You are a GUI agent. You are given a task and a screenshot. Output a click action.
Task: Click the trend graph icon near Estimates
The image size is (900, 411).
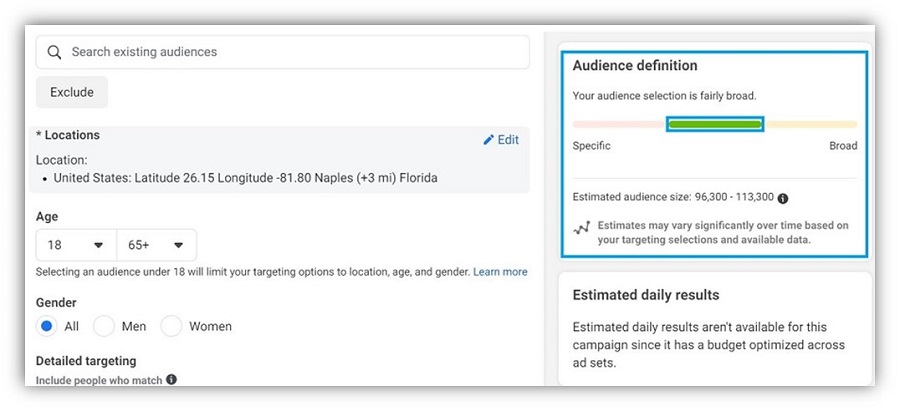pyautogui.click(x=581, y=228)
